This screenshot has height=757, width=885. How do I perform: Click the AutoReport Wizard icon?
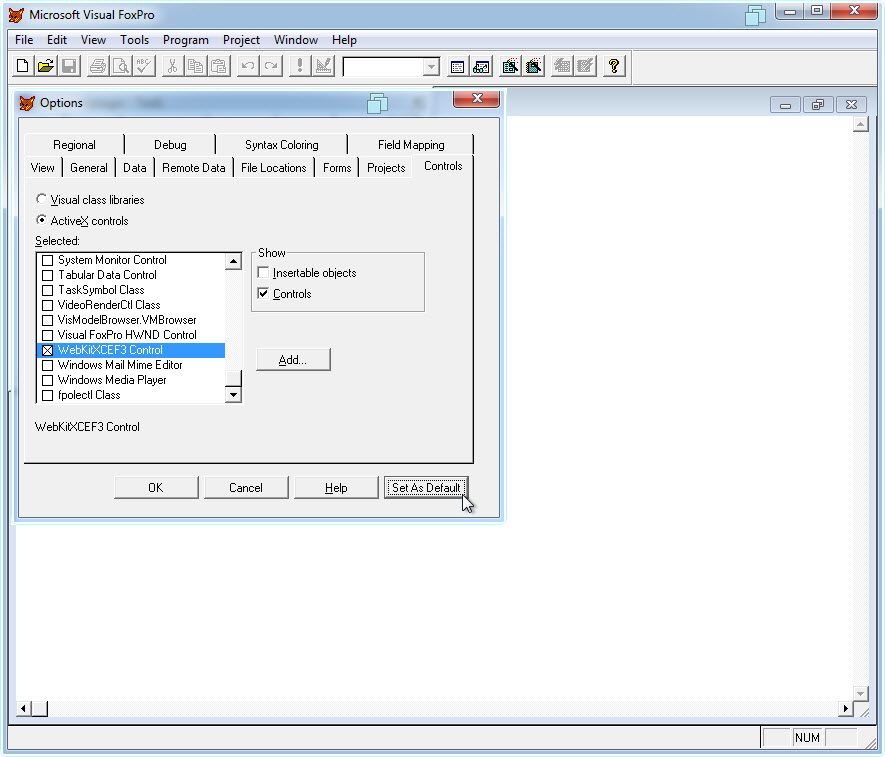(x=585, y=67)
